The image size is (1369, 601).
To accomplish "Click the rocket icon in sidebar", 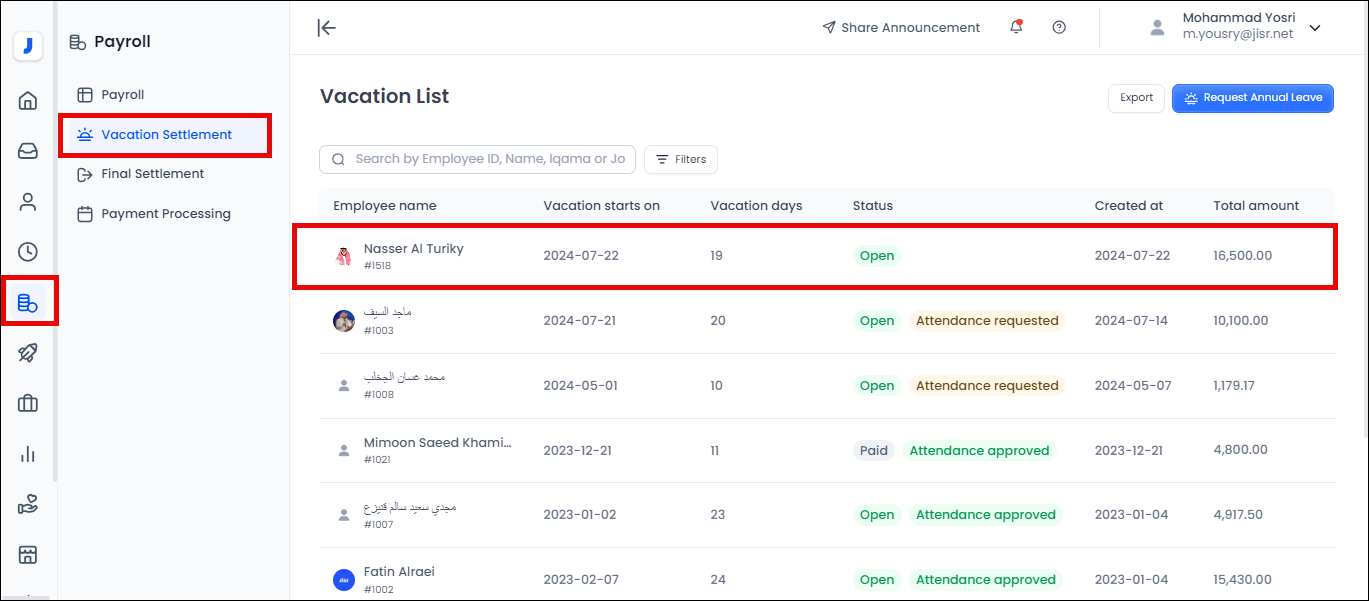I will (x=28, y=353).
